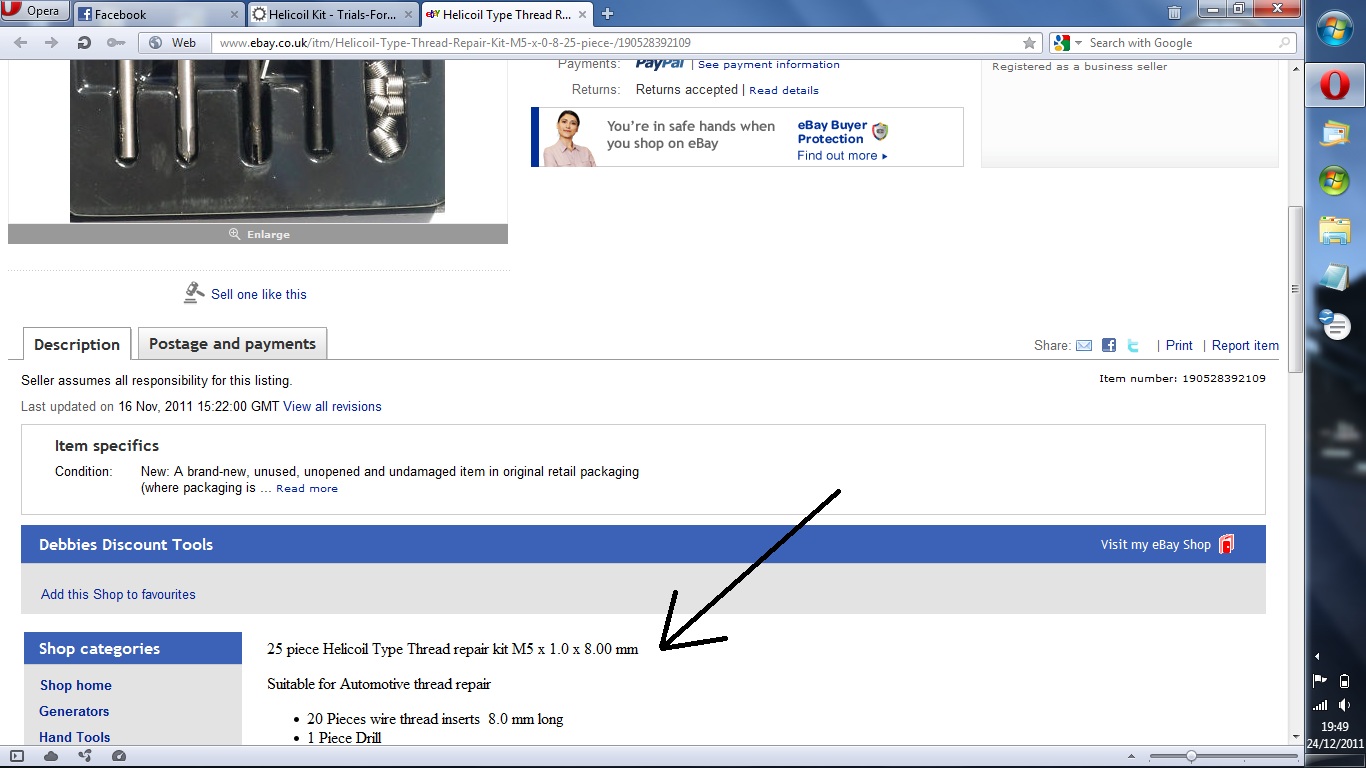
Task: Click the Opera Unite icon
Action: coord(85,756)
